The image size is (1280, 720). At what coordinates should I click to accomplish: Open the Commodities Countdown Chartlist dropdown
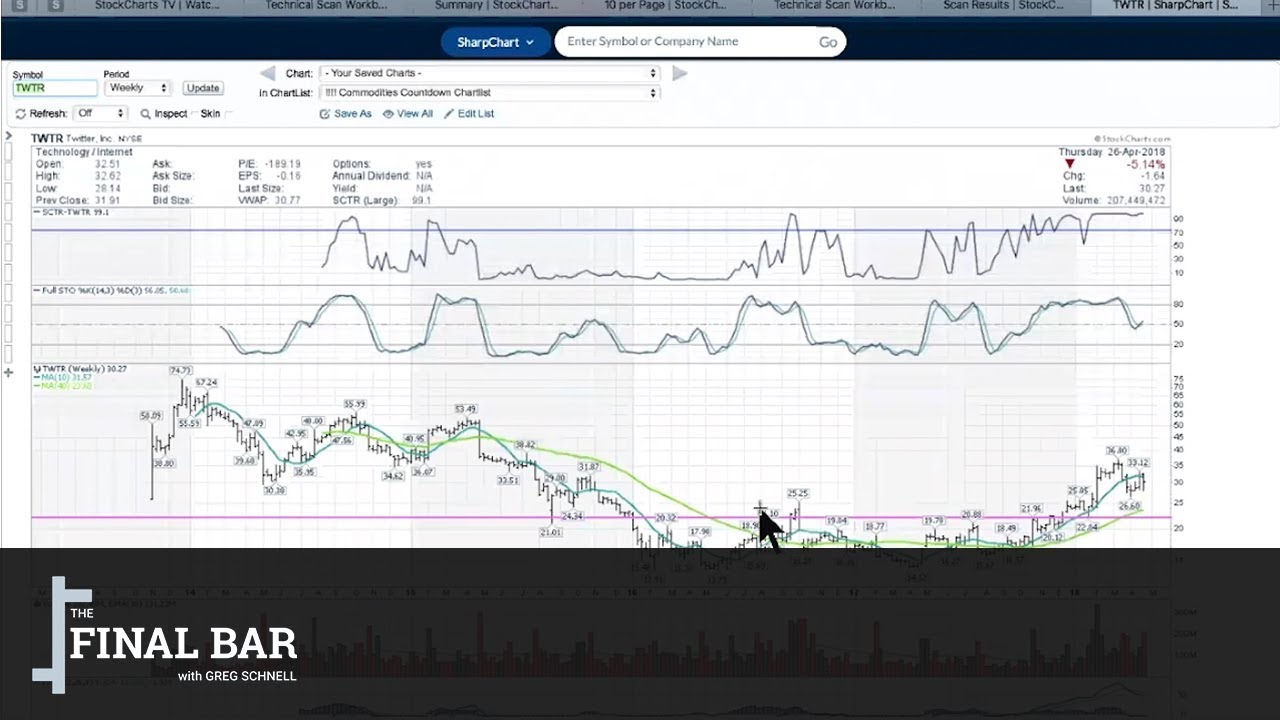[489, 93]
